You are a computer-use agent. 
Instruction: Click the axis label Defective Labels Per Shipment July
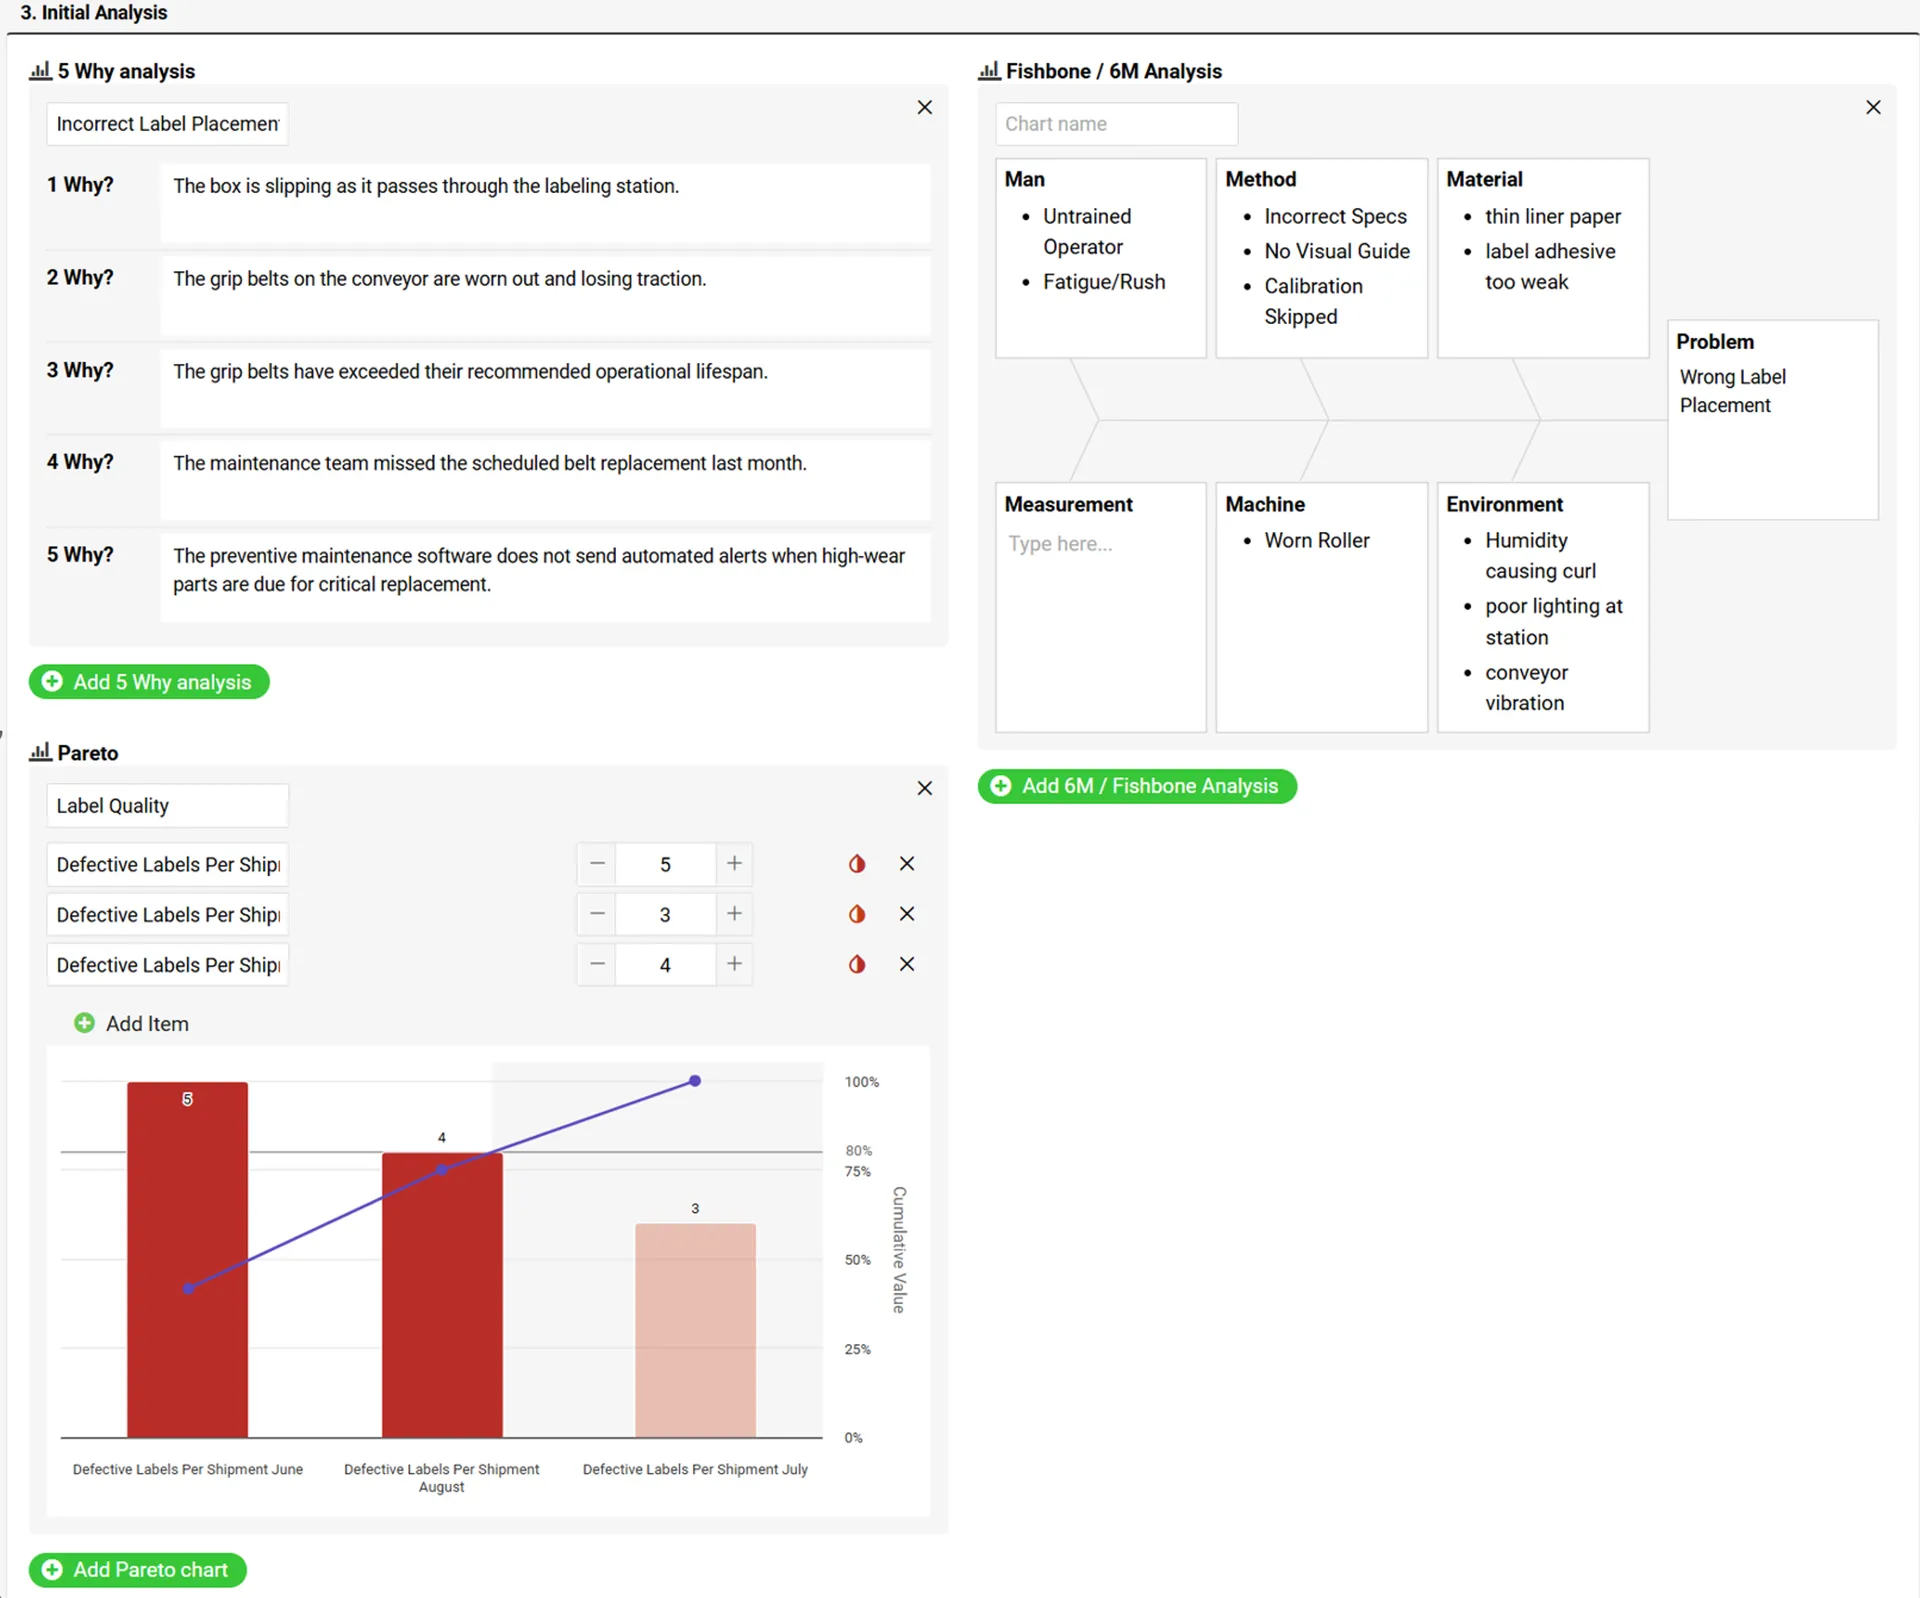tap(695, 1469)
